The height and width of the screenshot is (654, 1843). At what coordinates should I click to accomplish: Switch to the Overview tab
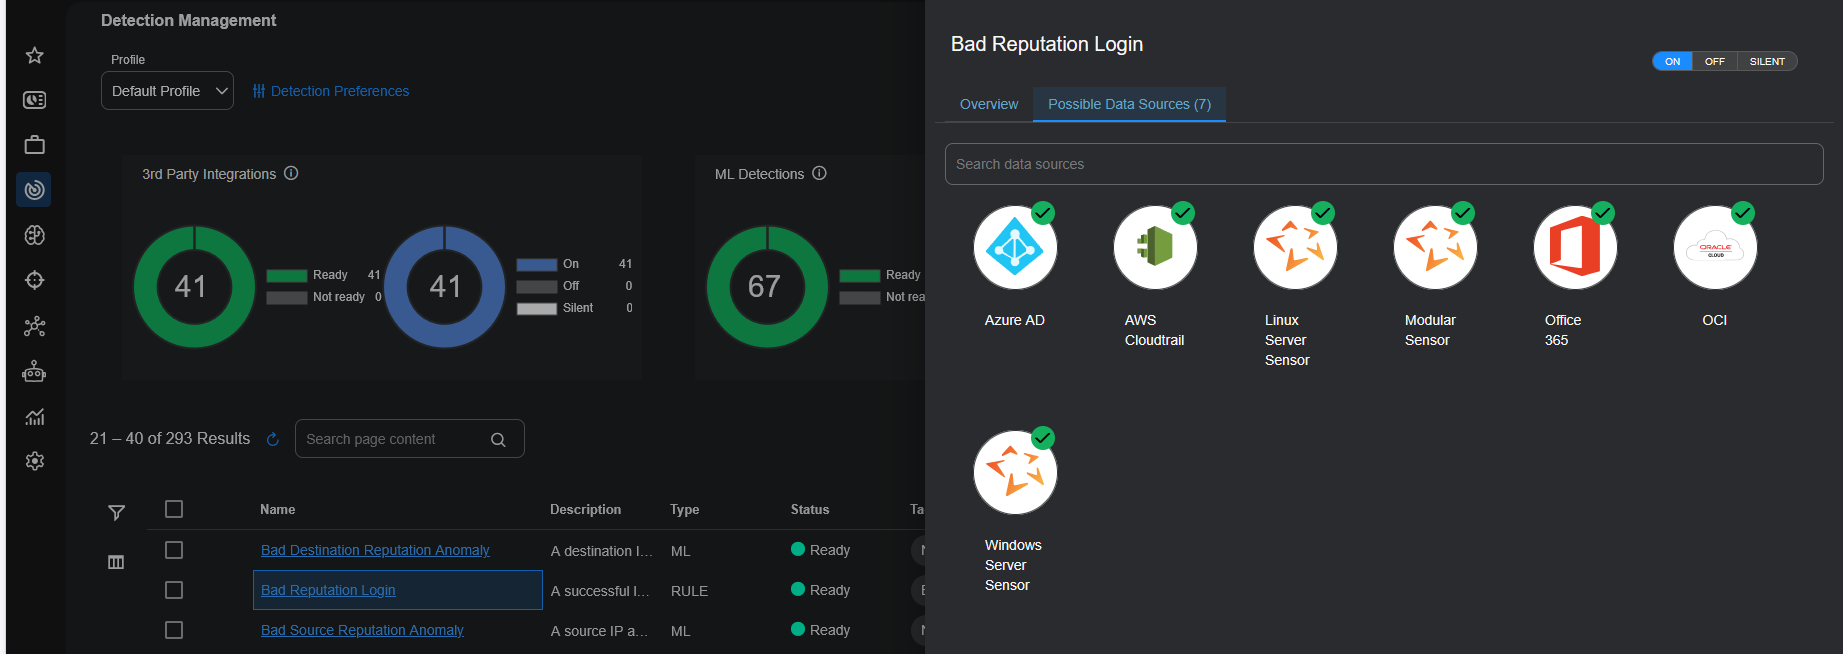(x=989, y=104)
